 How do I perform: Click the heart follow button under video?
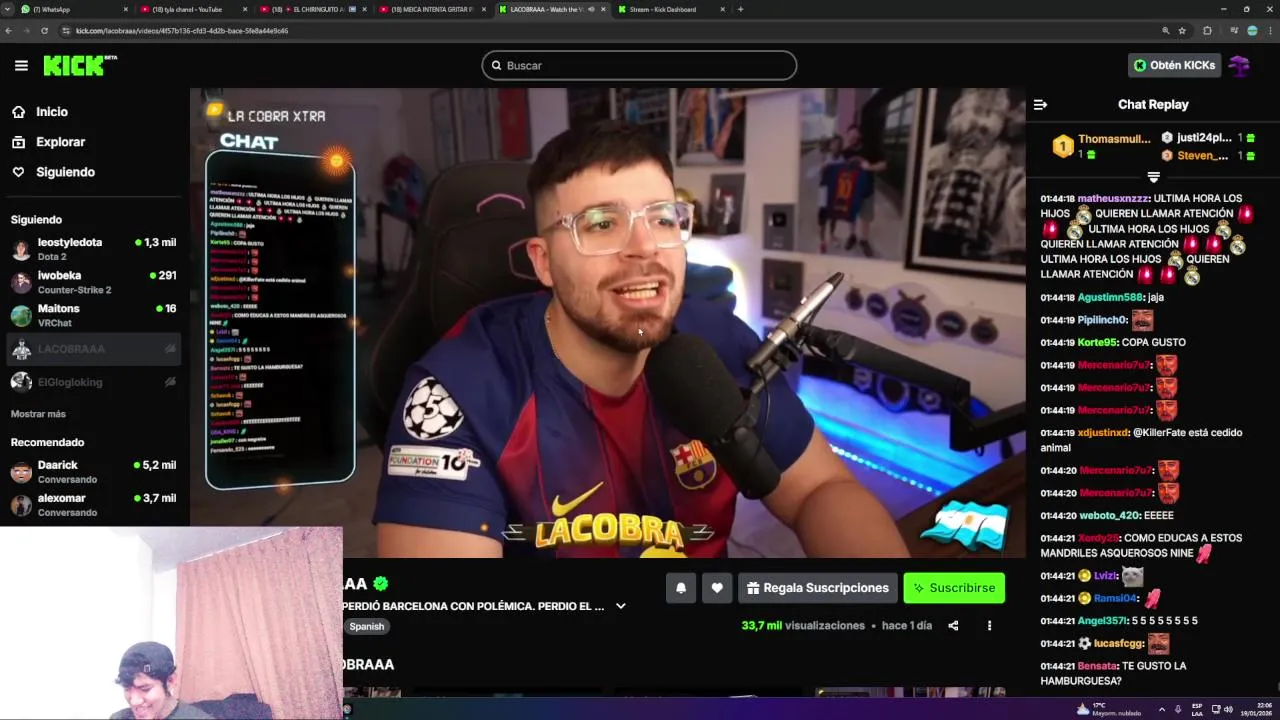coord(717,588)
